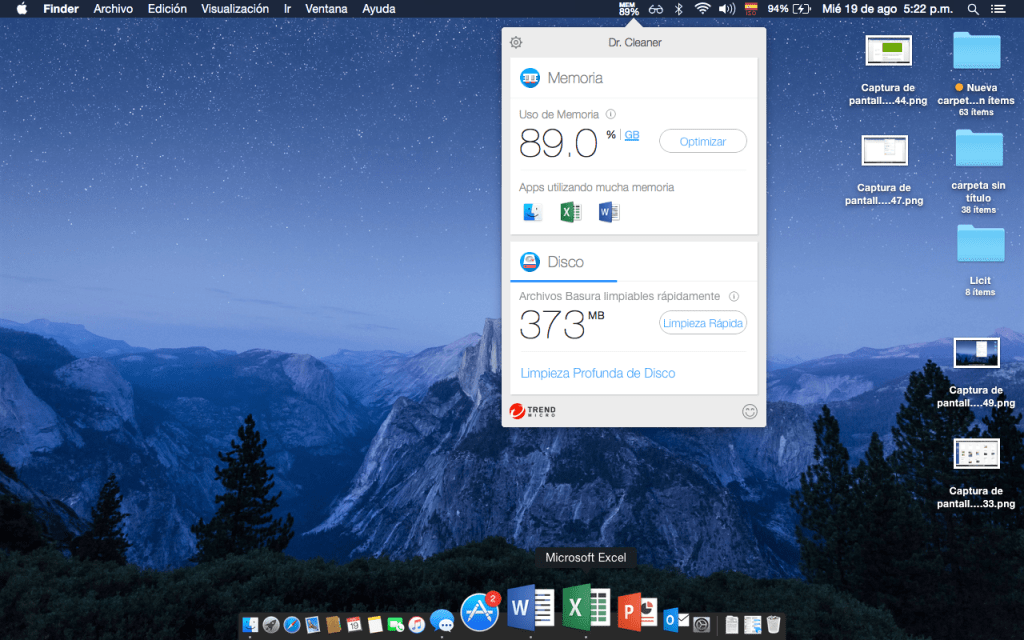Click the smiley feedback icon

click(x=749, y=411)
